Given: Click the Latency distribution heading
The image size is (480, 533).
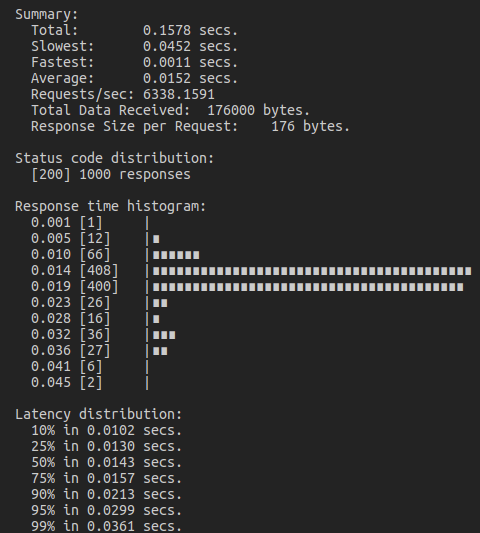Looking at the screenshot, I should [99, 414].
